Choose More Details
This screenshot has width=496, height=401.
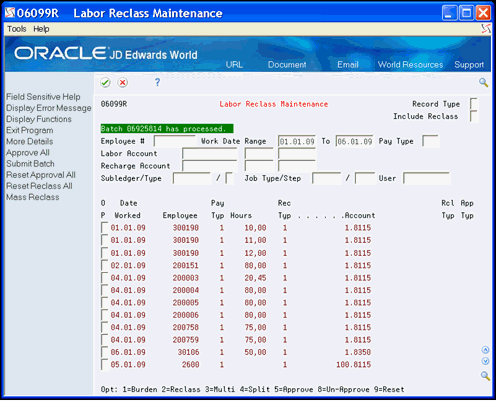[x=29, y=141]
